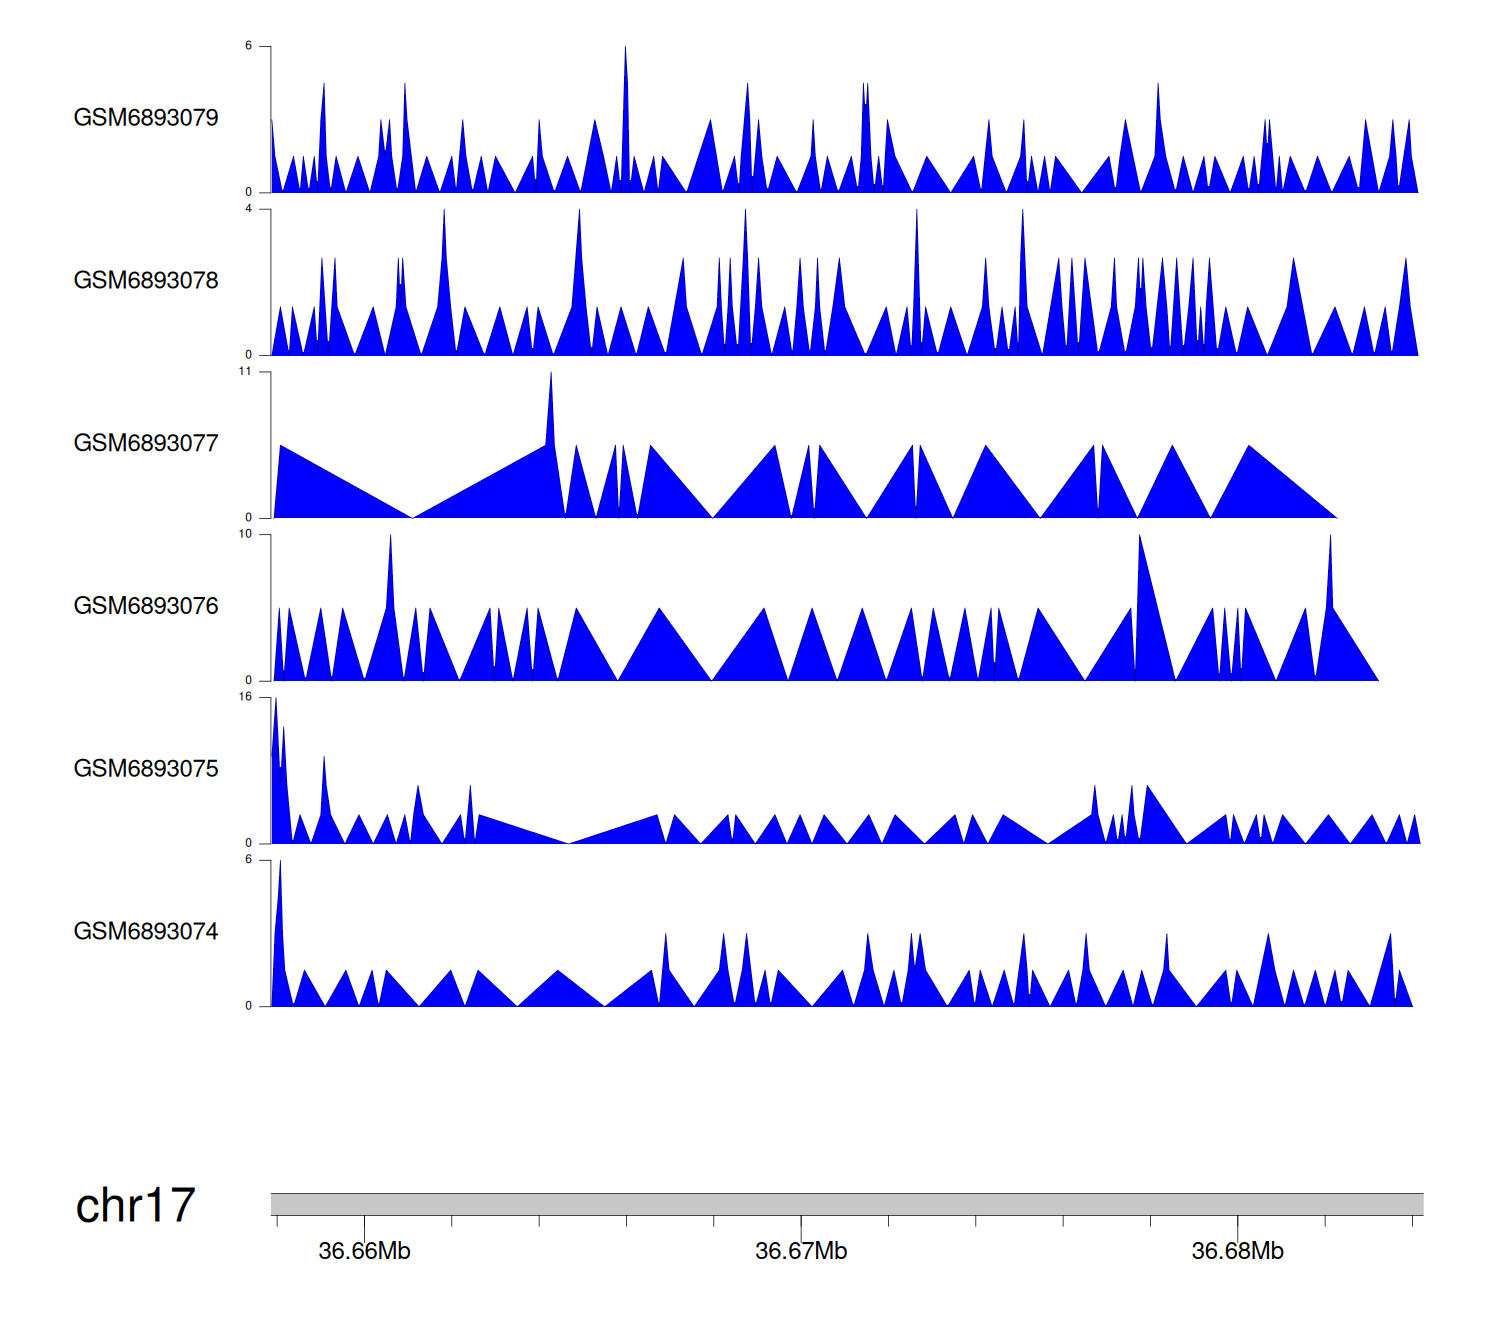
Task: Select the GSM6893076 track name
Action: tap(146, 606)
